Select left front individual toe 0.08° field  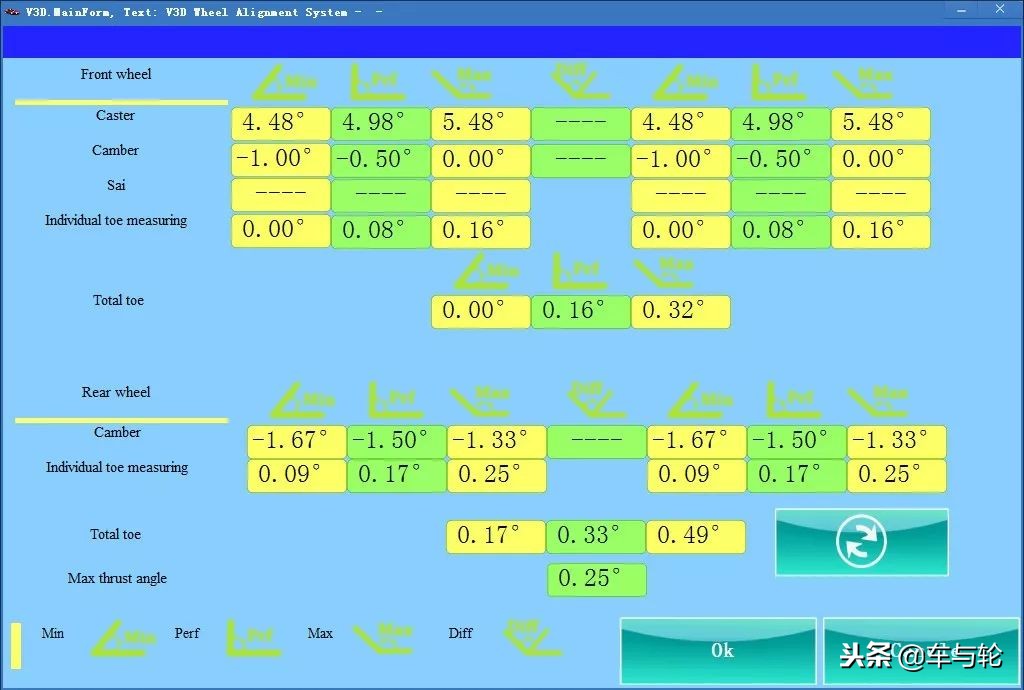(x=381, y=230)
